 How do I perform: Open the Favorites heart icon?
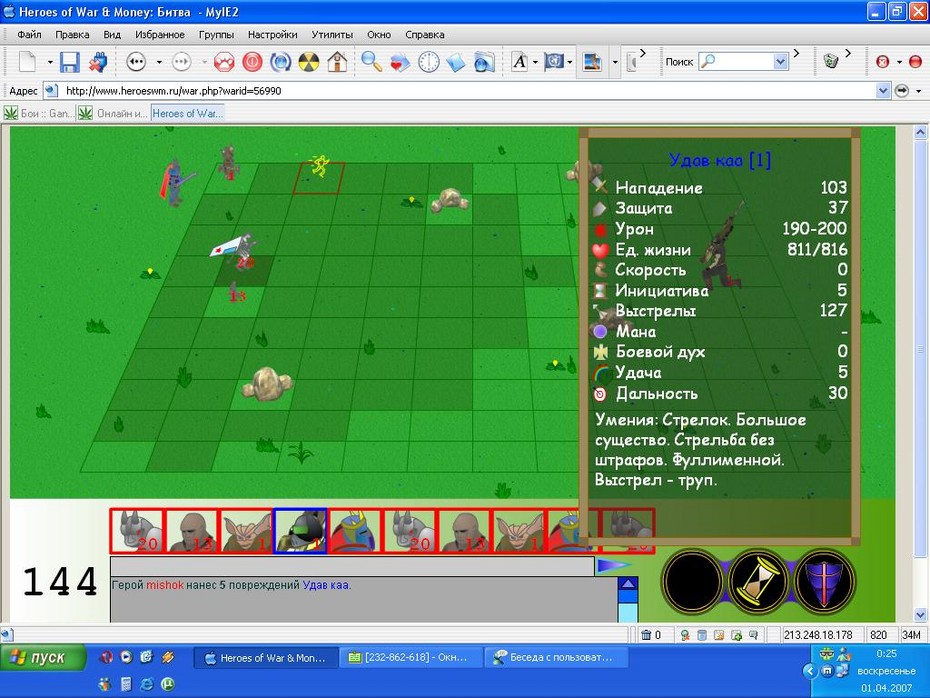coord(400,62)
